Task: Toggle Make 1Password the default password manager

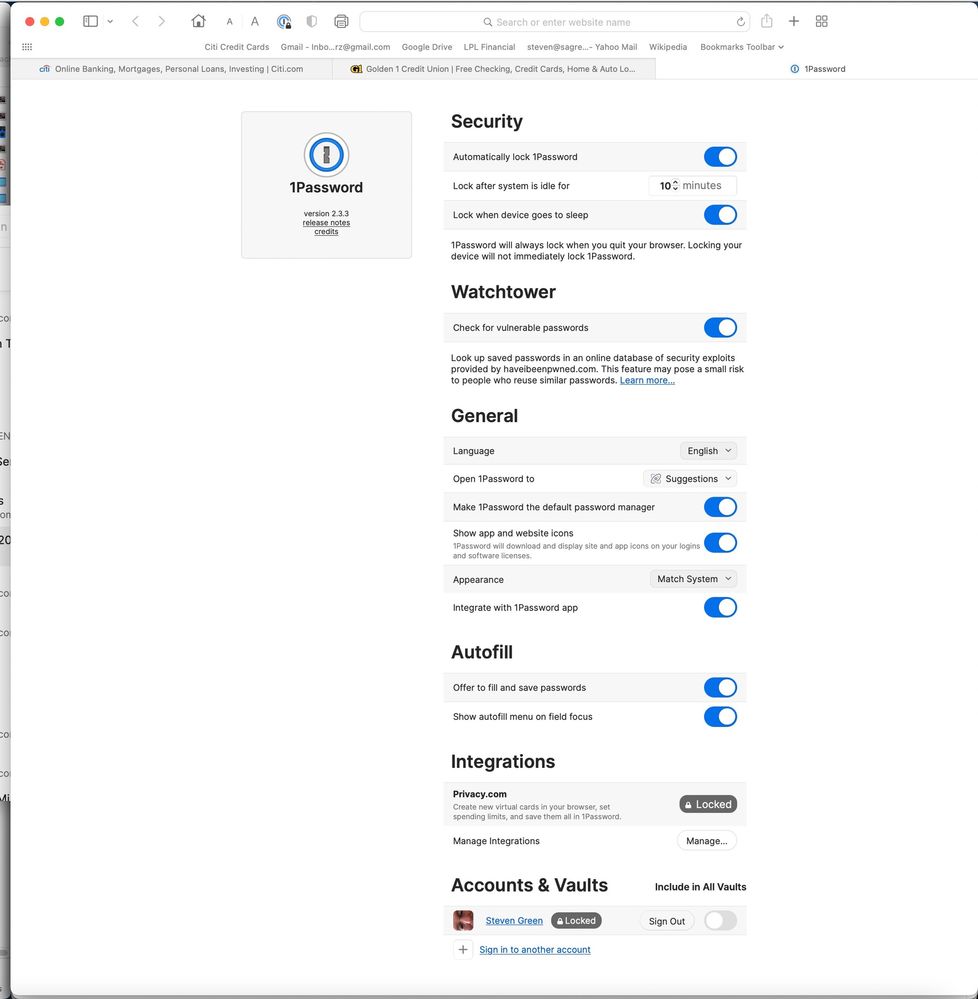Action: [x=720, y=507]
